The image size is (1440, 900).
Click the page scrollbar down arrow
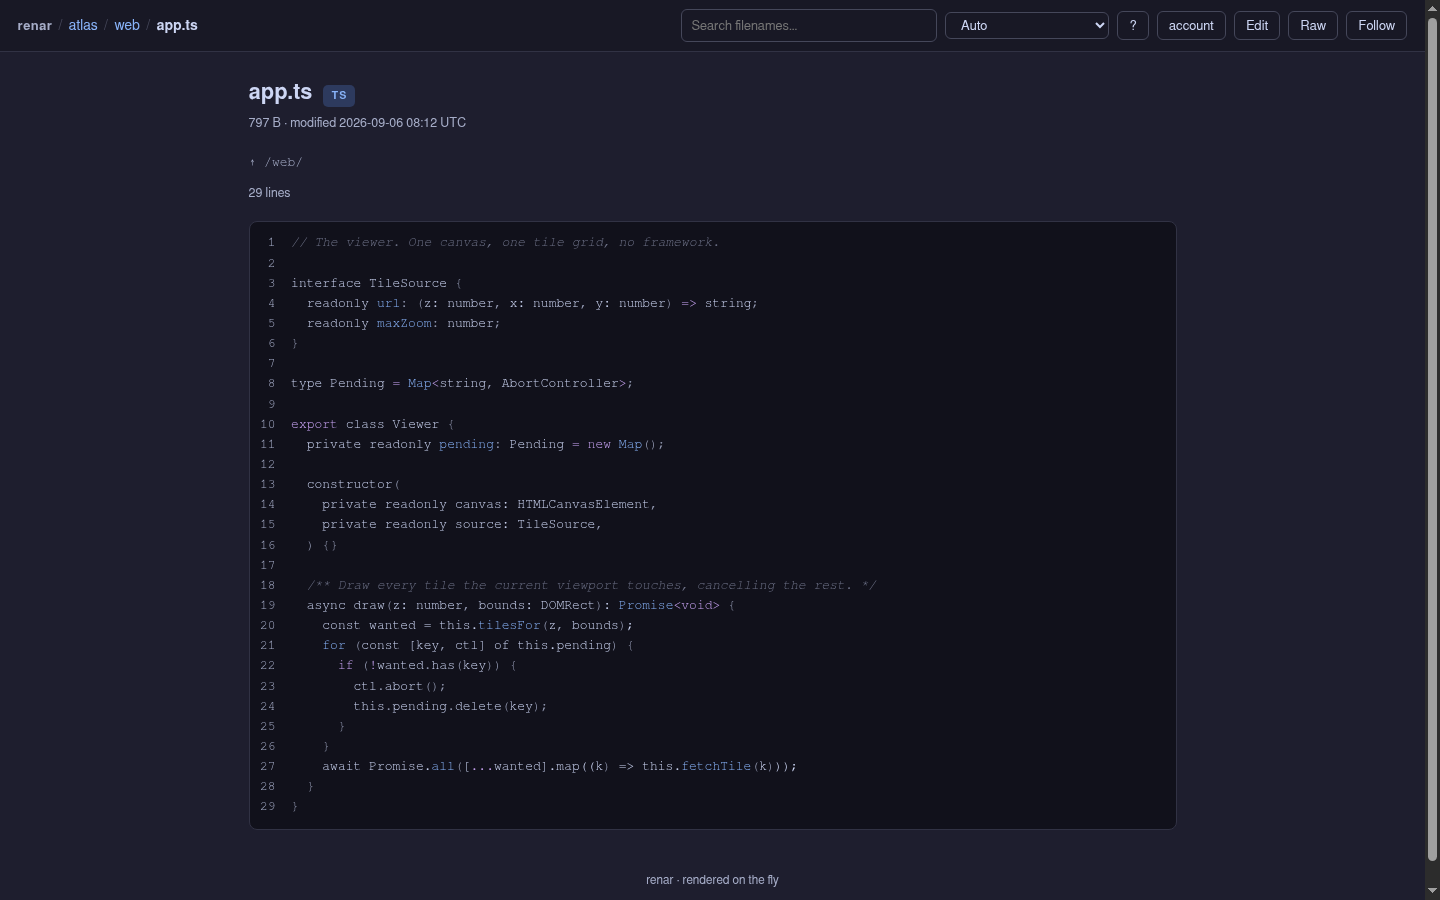tap(1432, 892)
